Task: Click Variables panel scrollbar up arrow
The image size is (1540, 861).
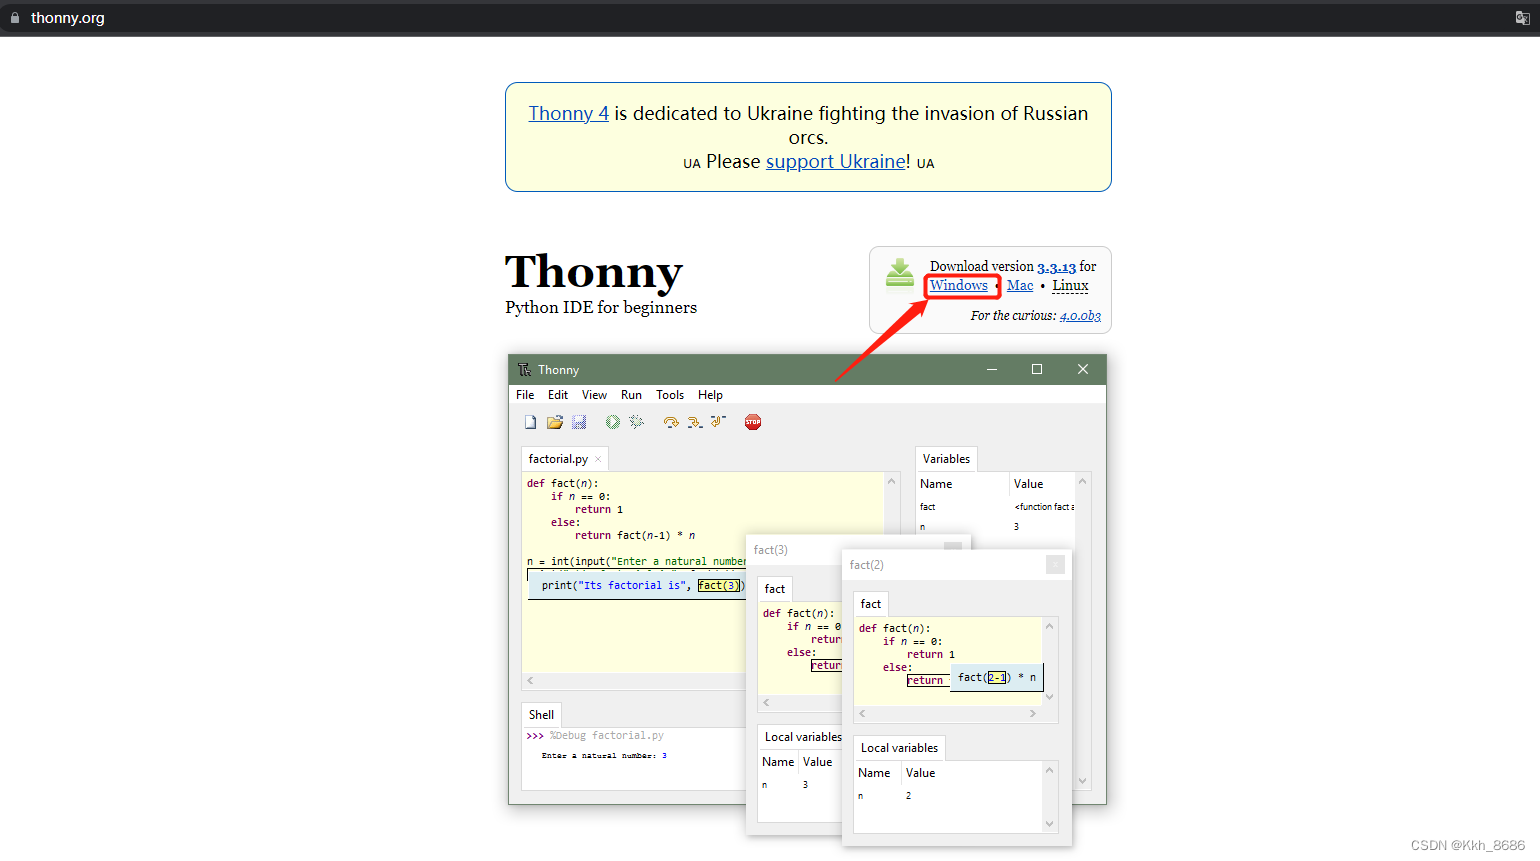Action: pyautogui.click(x=1082, y=481)
